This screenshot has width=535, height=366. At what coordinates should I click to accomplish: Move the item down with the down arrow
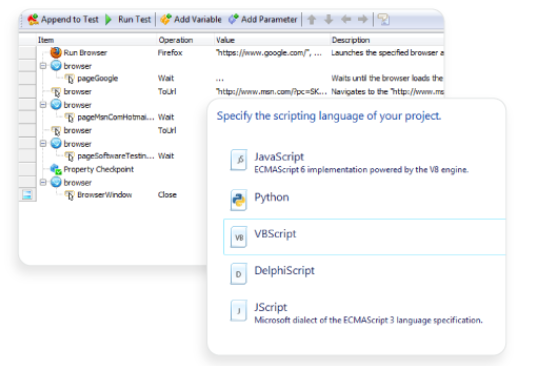329,19
